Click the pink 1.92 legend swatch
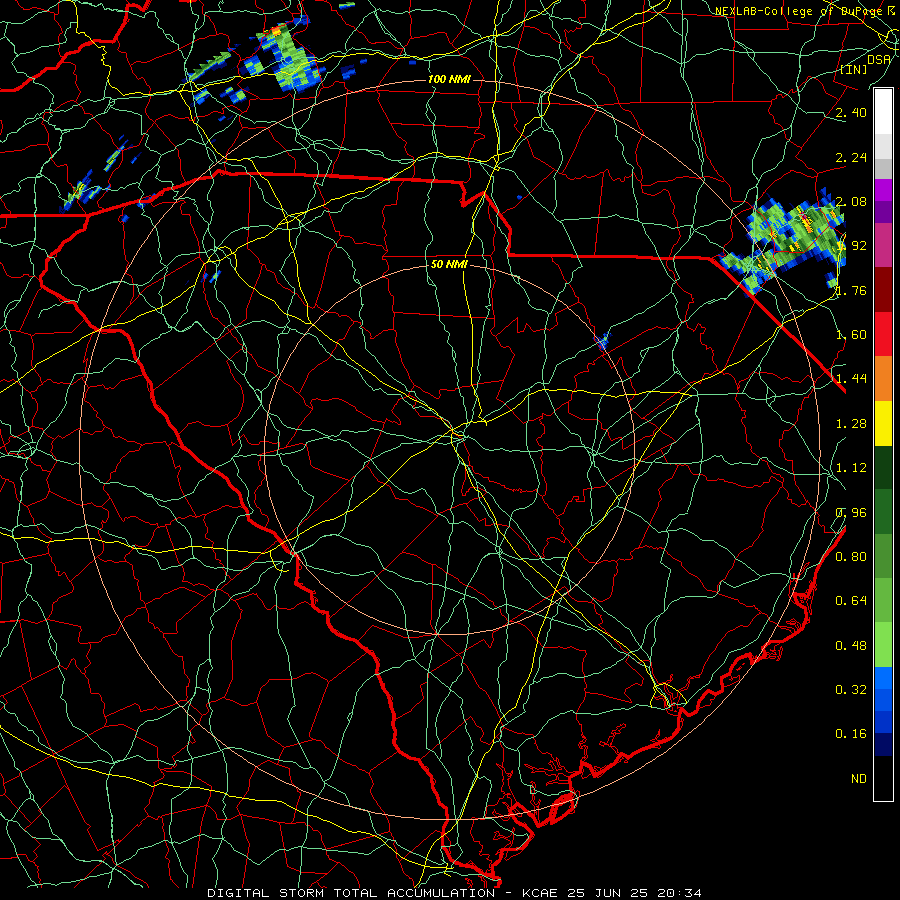The width and height of the screenshot is (900, 900). [x=883, y=245]
